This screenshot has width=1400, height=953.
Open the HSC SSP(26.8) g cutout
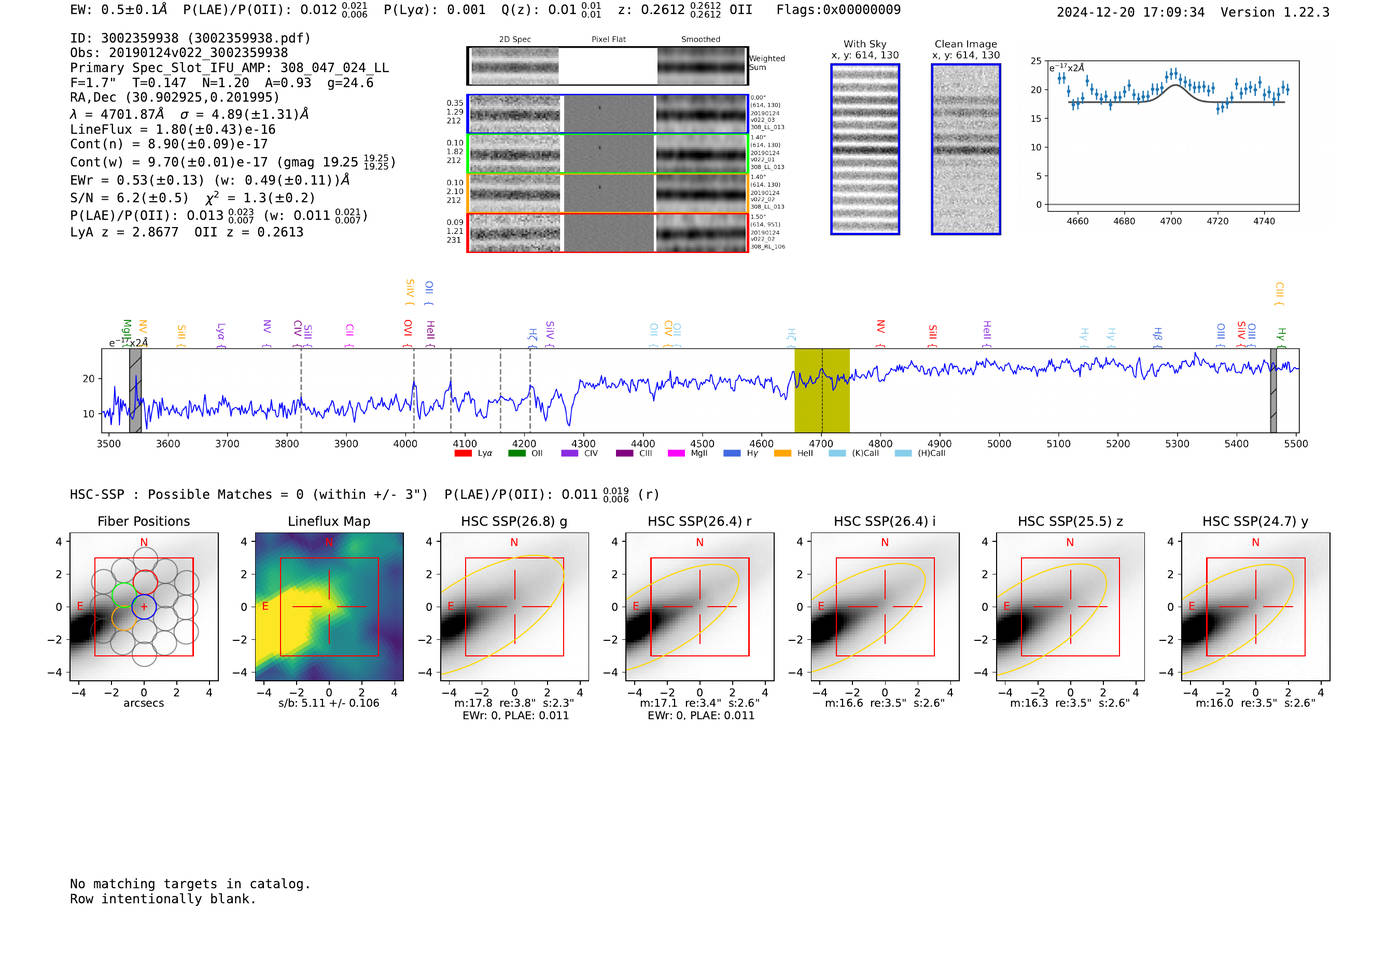tap(514, 606)
